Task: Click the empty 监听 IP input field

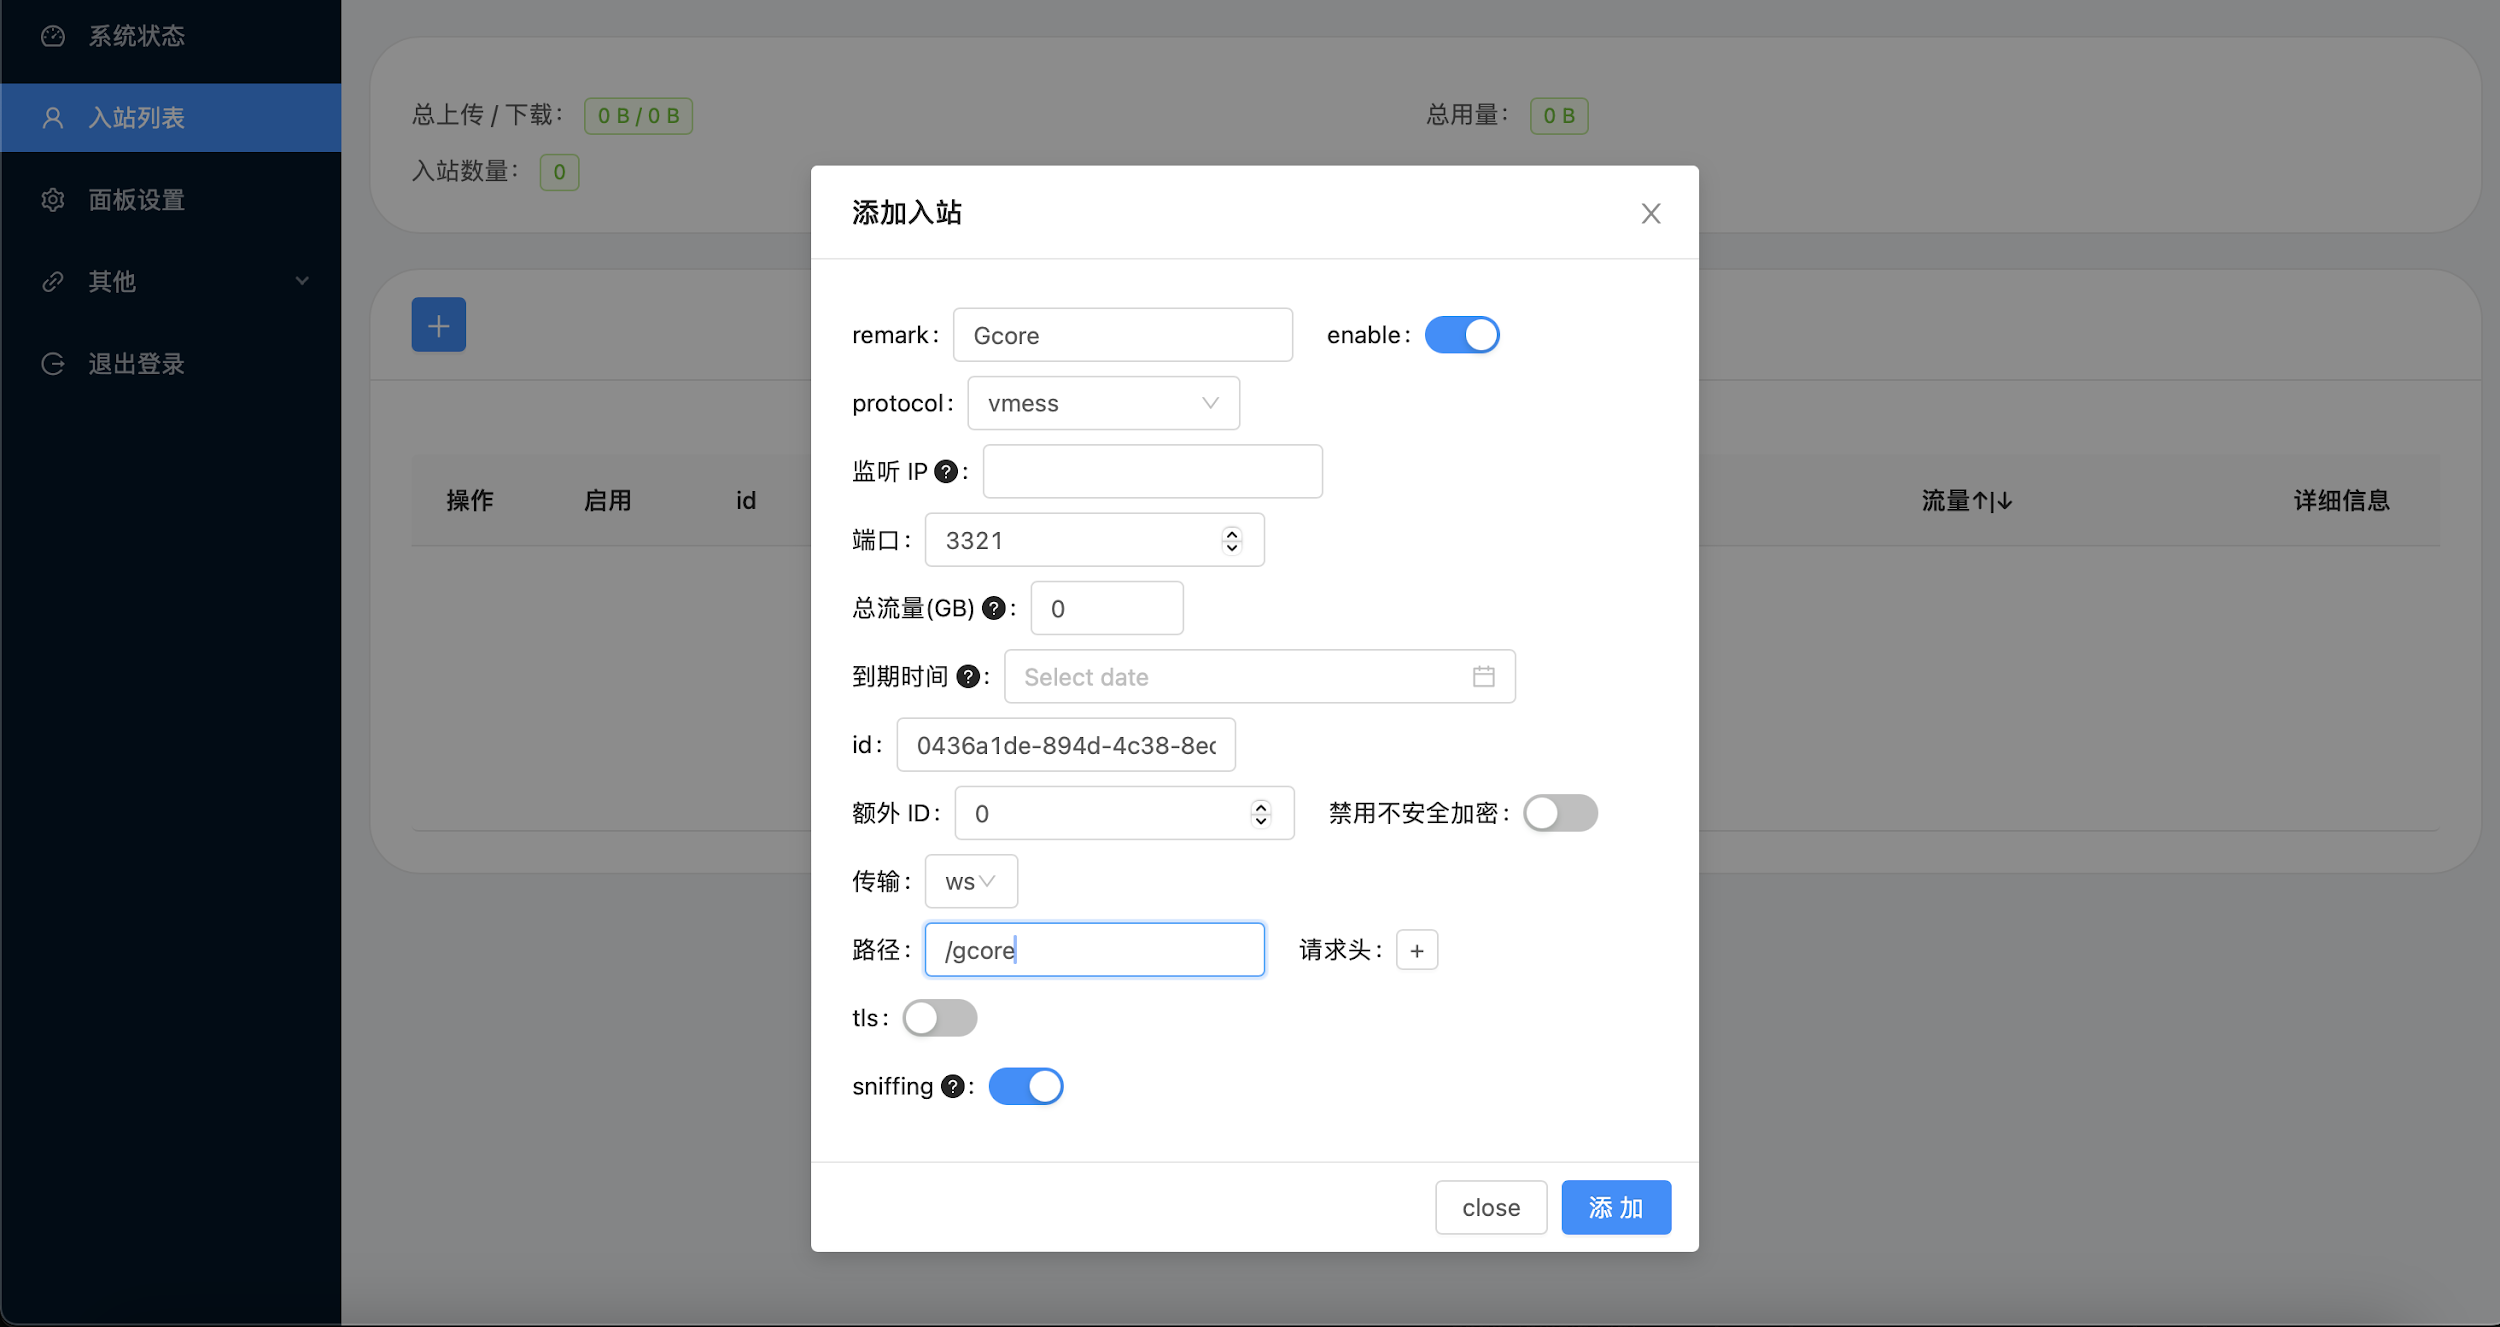Action: [x=1153, y=472]
